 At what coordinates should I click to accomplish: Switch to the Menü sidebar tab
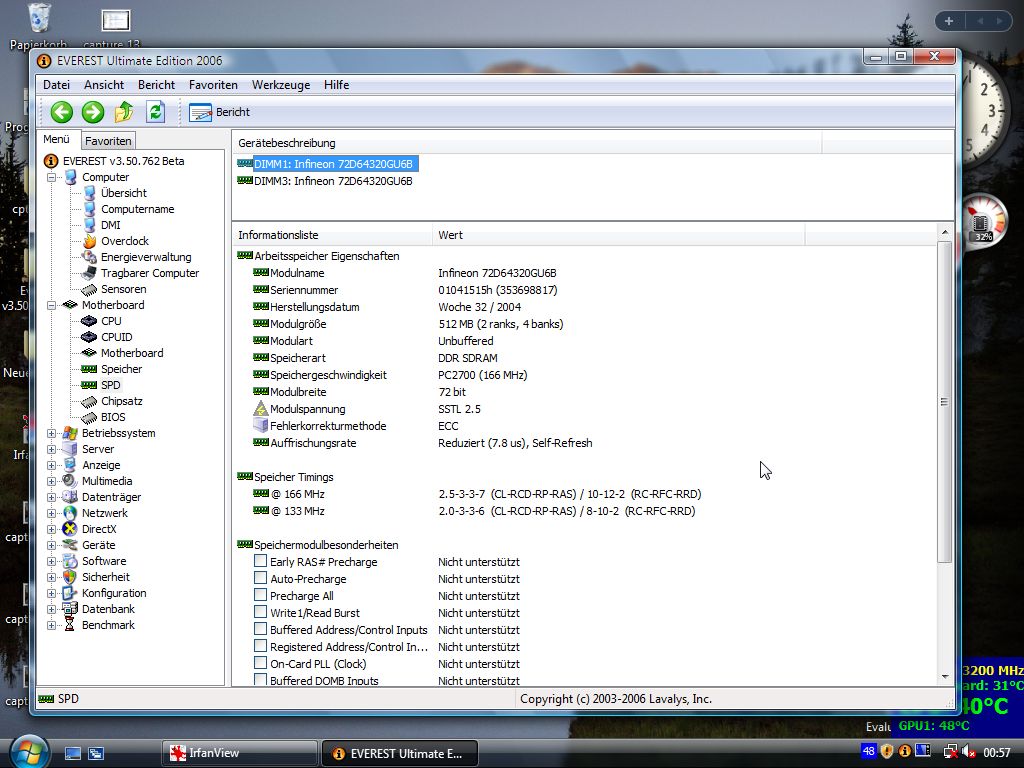click(57, 139)
